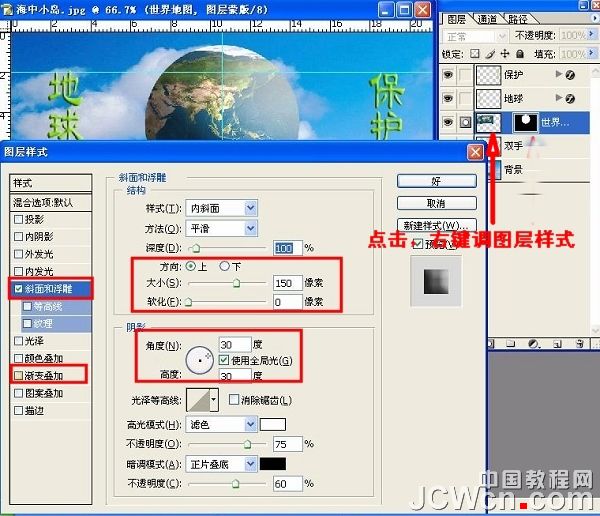Enable the 渐变叠加 gradient overlay checkbox
The image size is (600, 516).
tap(18, 376)
